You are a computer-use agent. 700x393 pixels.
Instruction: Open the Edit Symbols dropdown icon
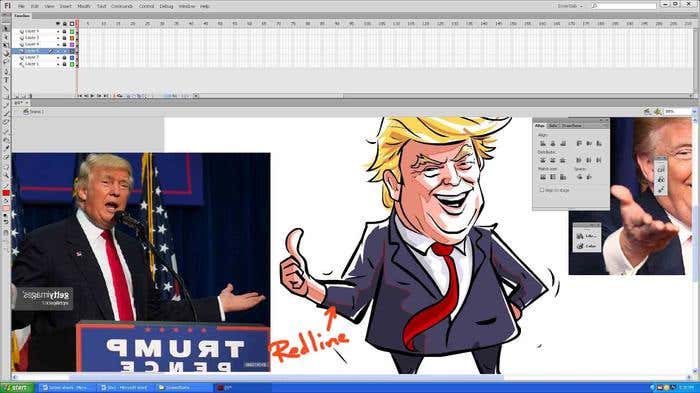tap(658, 112)
